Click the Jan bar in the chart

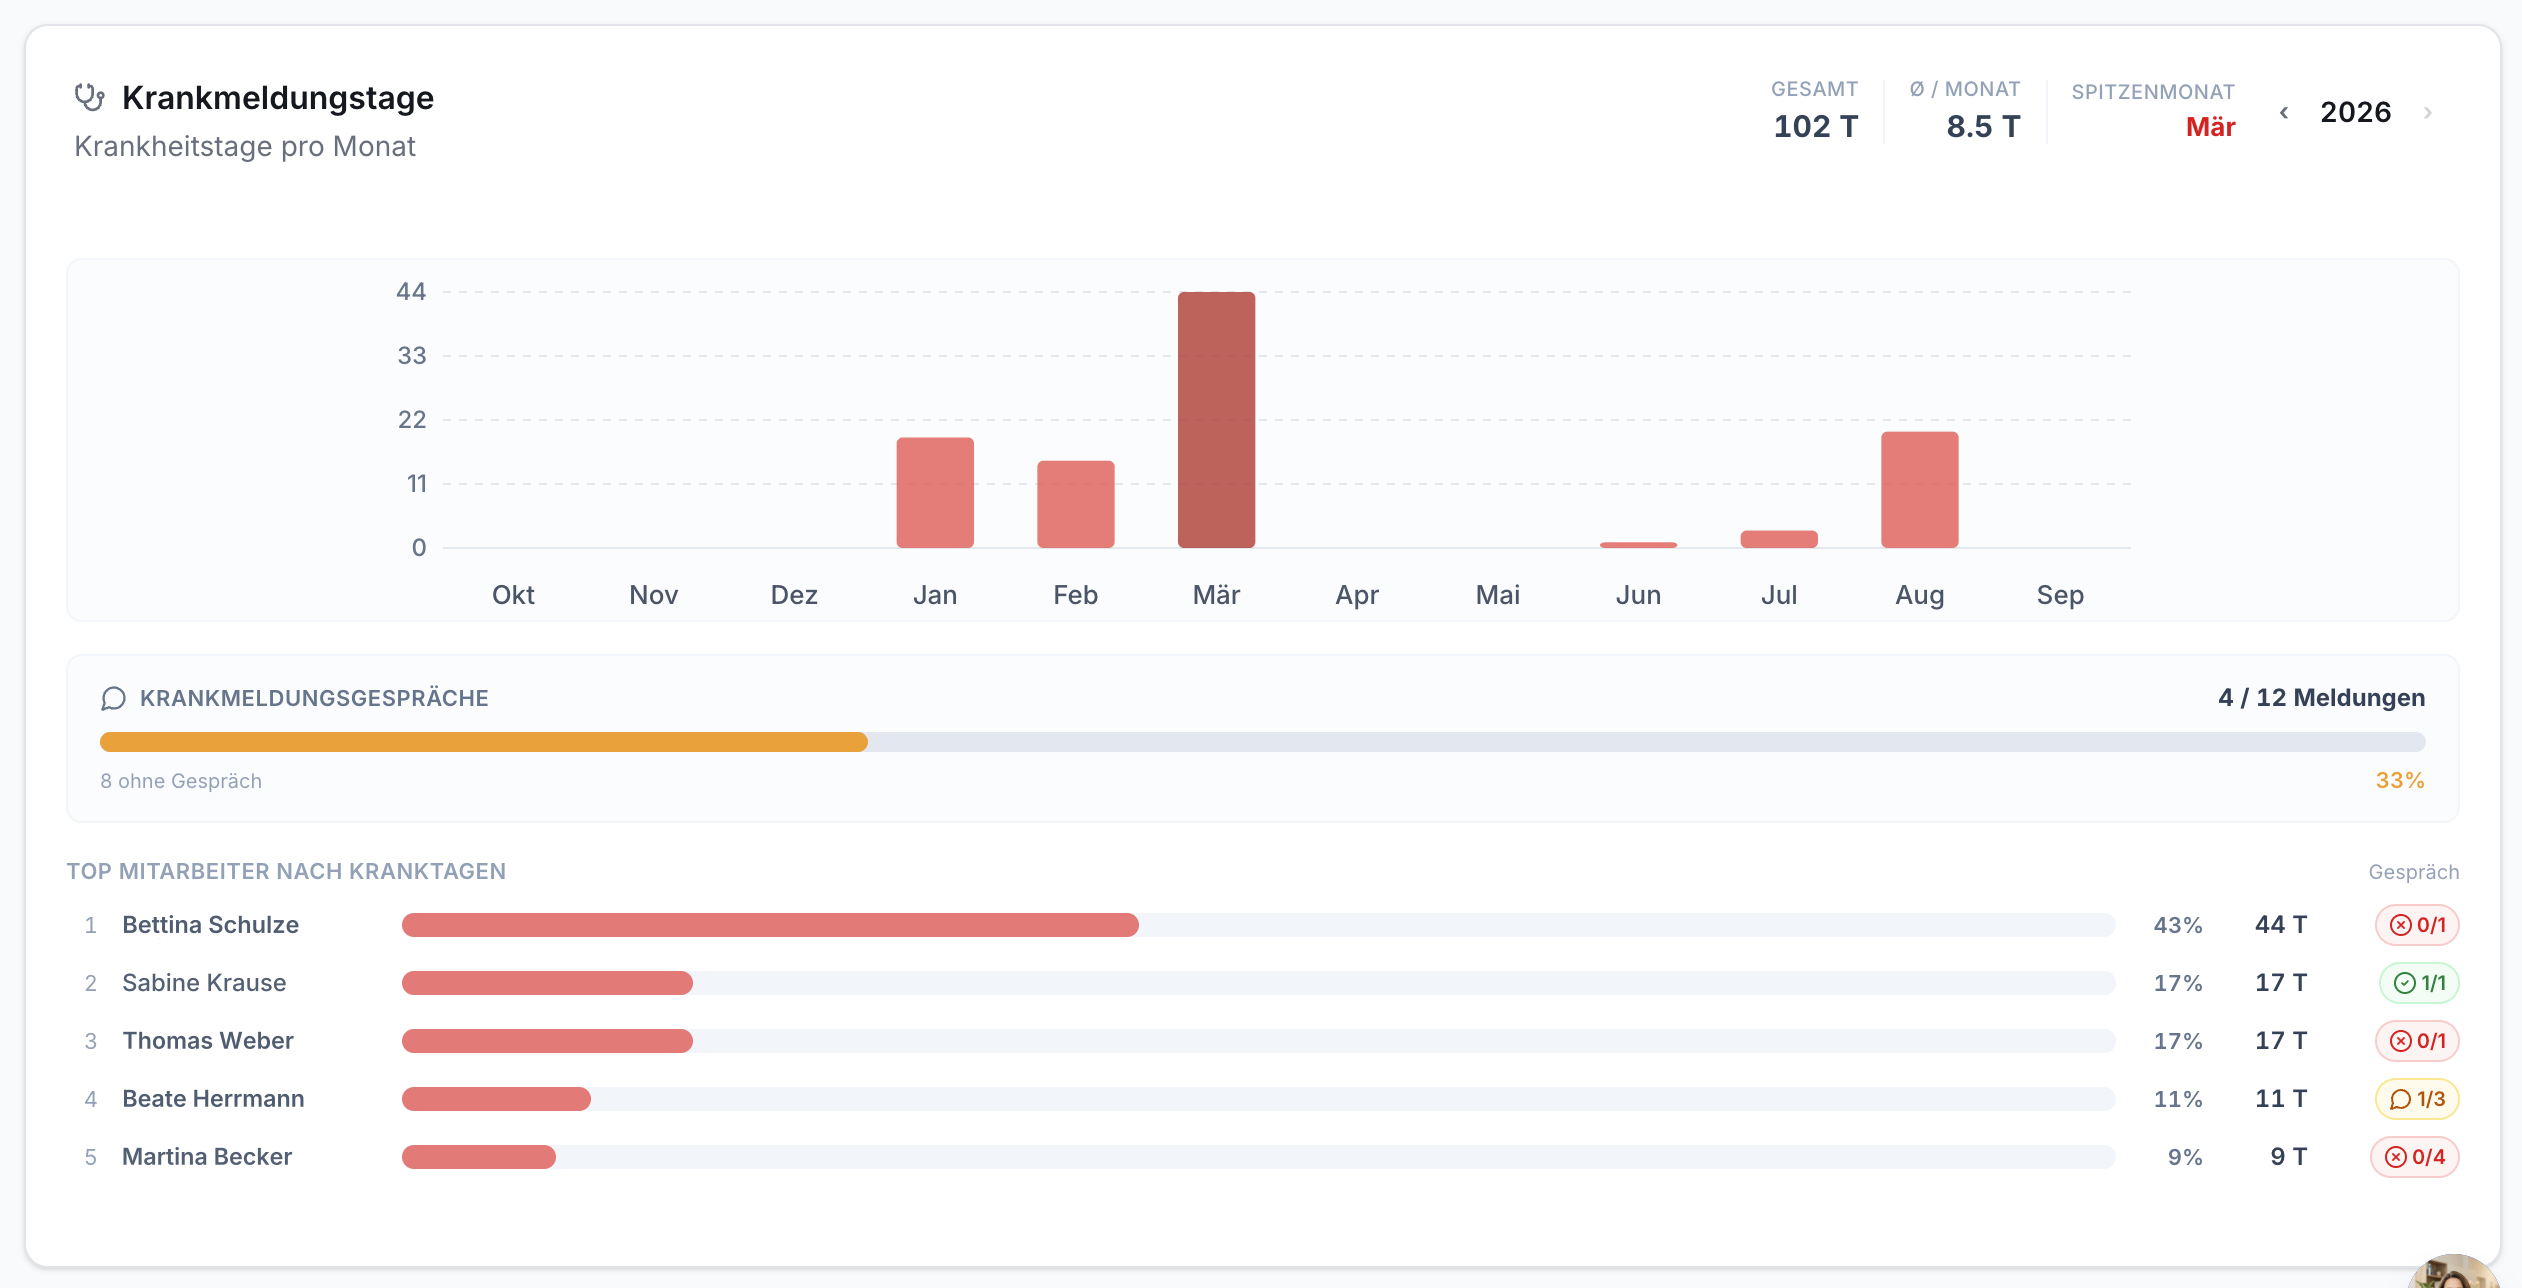[x=935, y=493]
